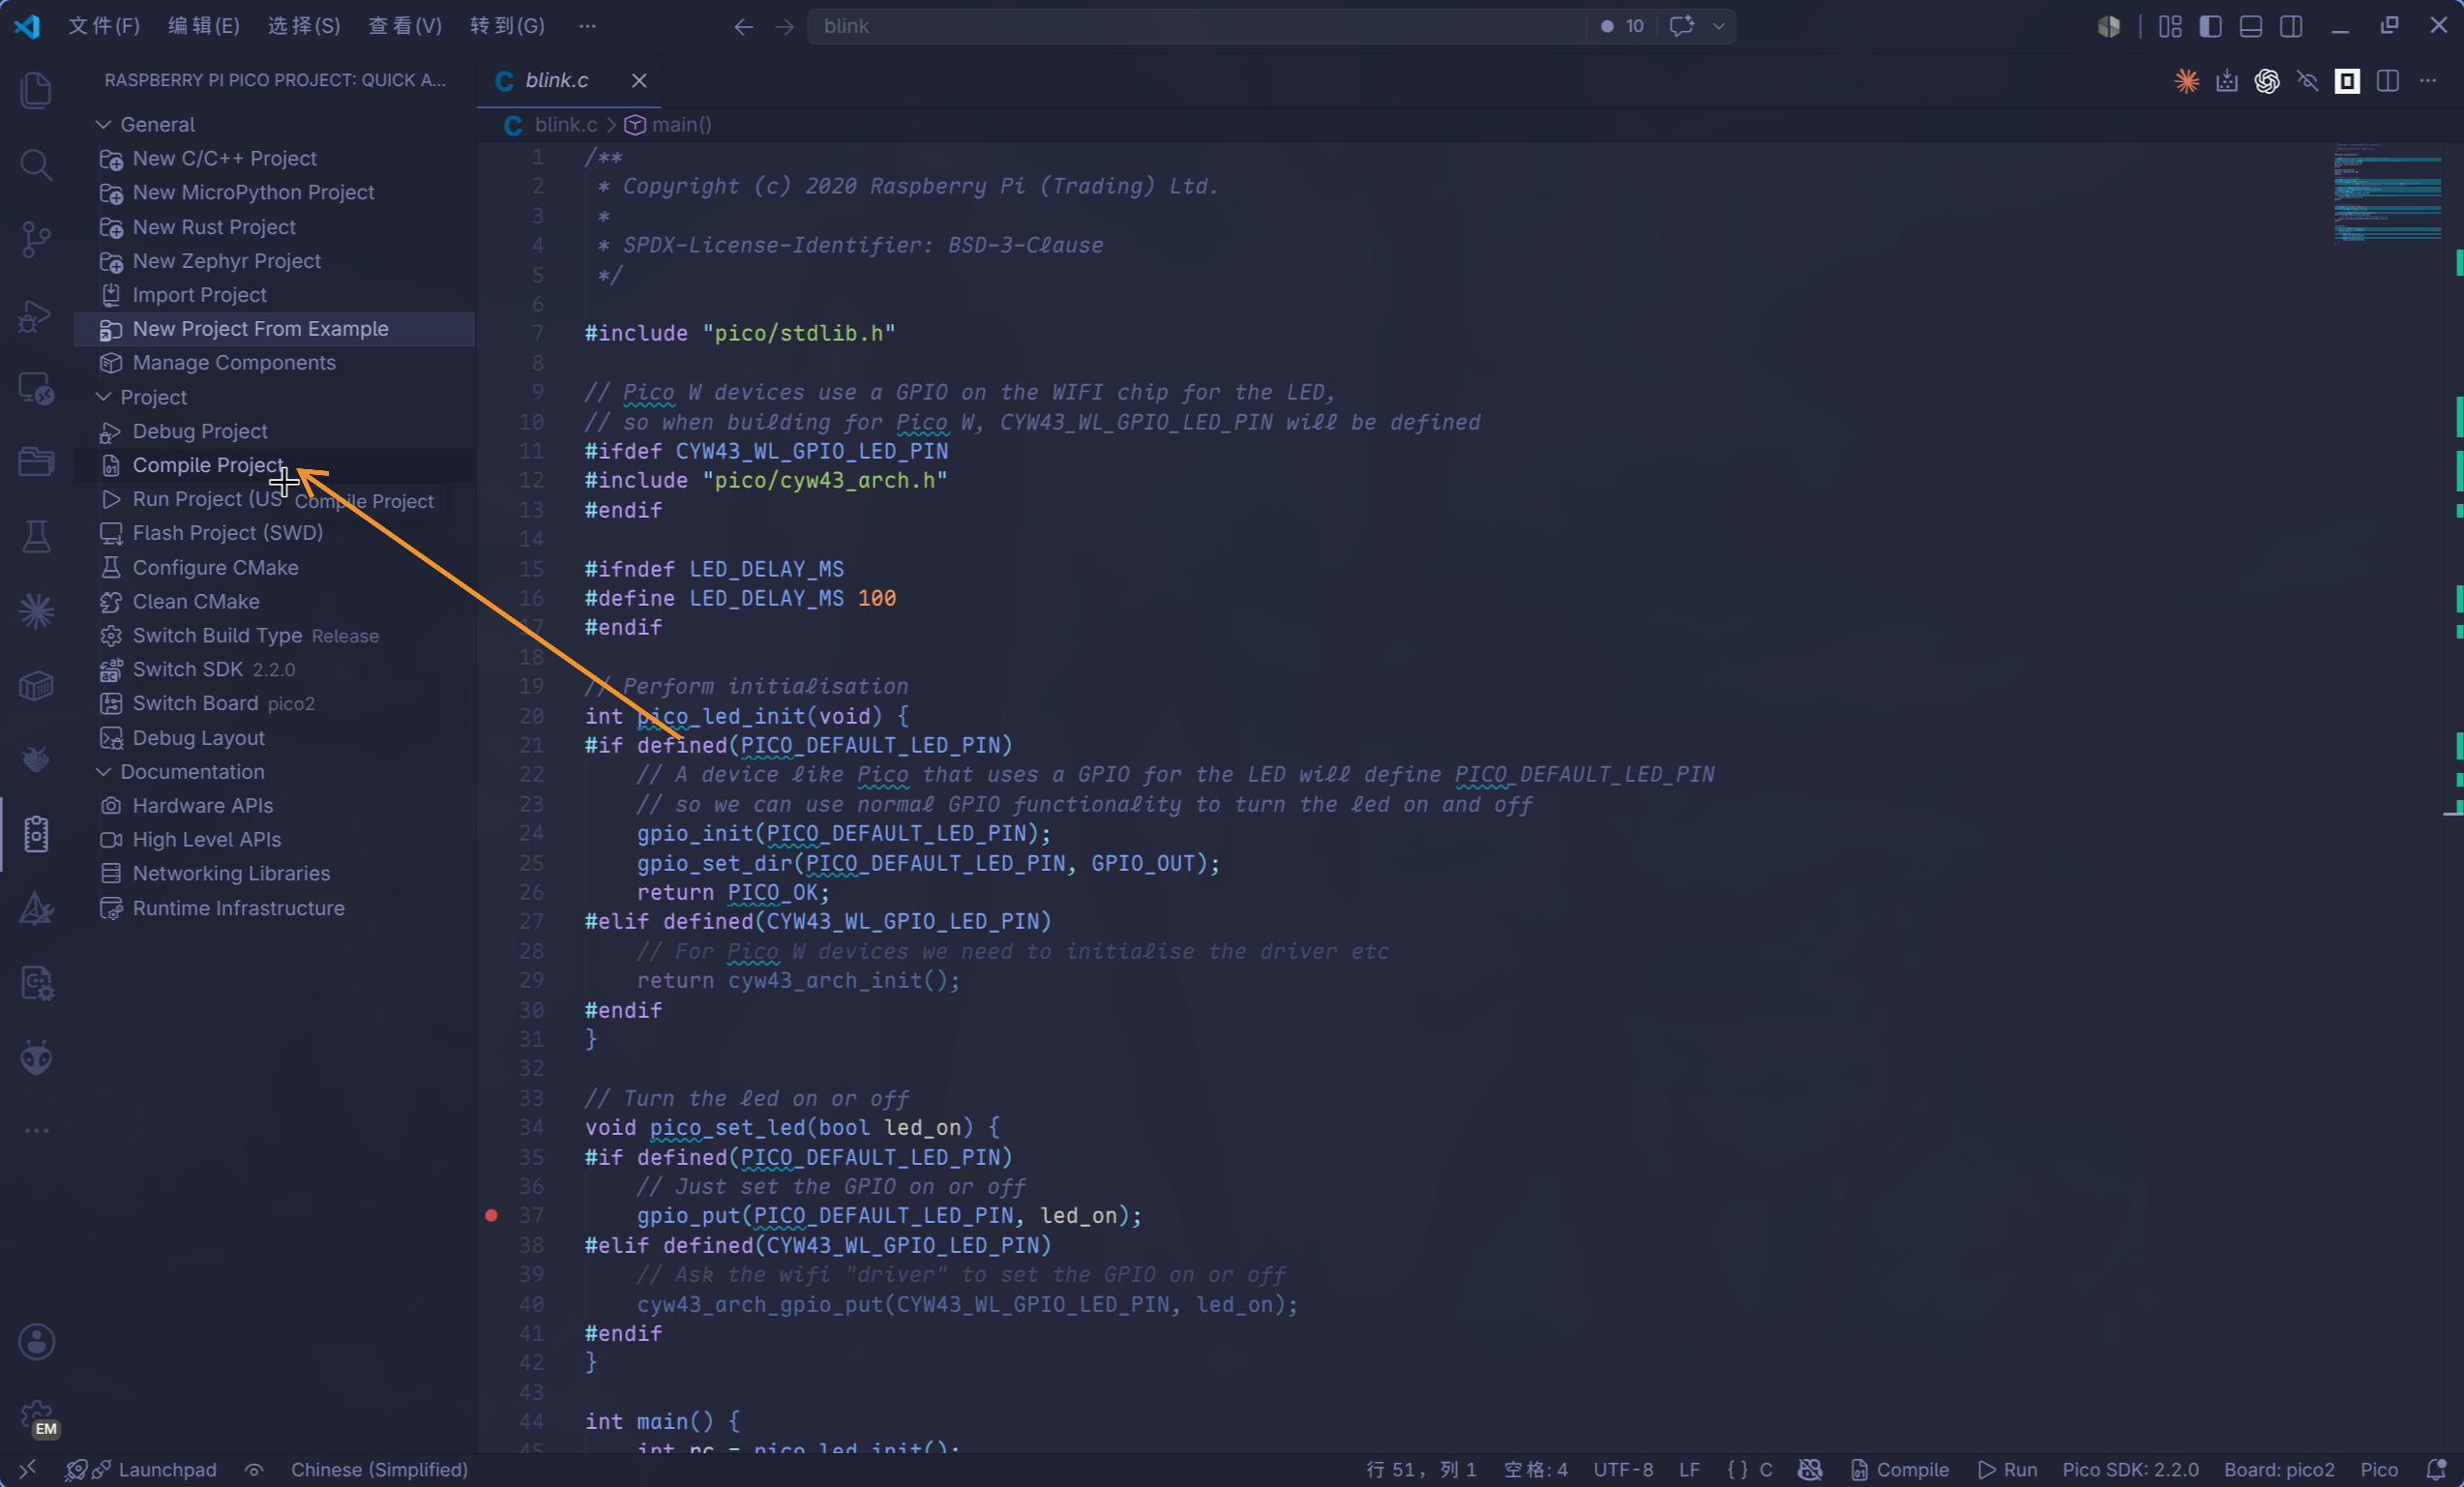
Task: Open the Remote Explorer activity bar icon
Action: (x=36, y=389)
